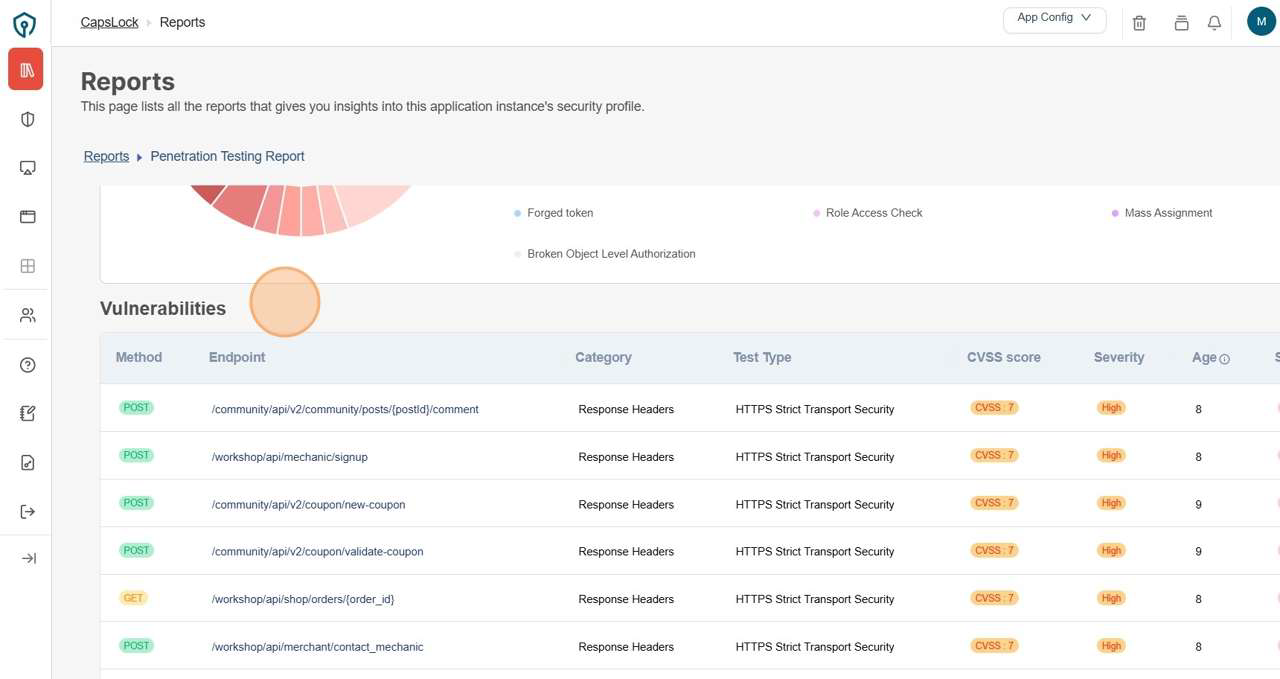Select the /workshop/api/mechanic/signup endpoint row
Screen dimensions: 1280x679
pyautogui.click(x=290, y=457)
